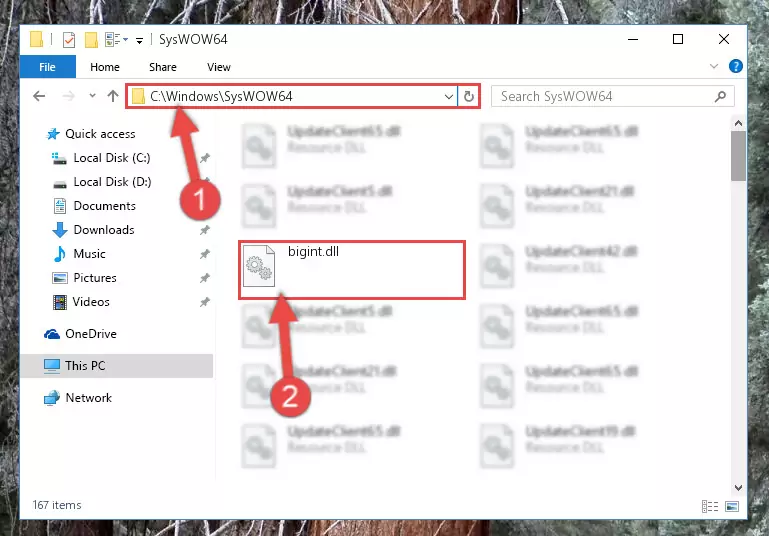Open the File menu tab
The height and width of the screenshot is (536, 769).
[x=48, y=67]
